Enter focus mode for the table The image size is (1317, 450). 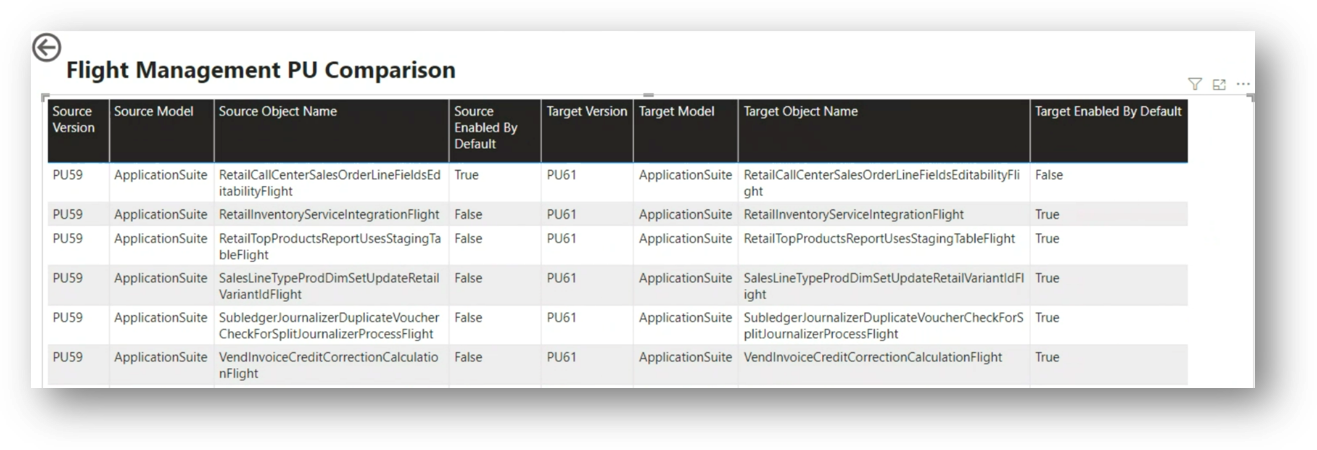coord(1219,85)
